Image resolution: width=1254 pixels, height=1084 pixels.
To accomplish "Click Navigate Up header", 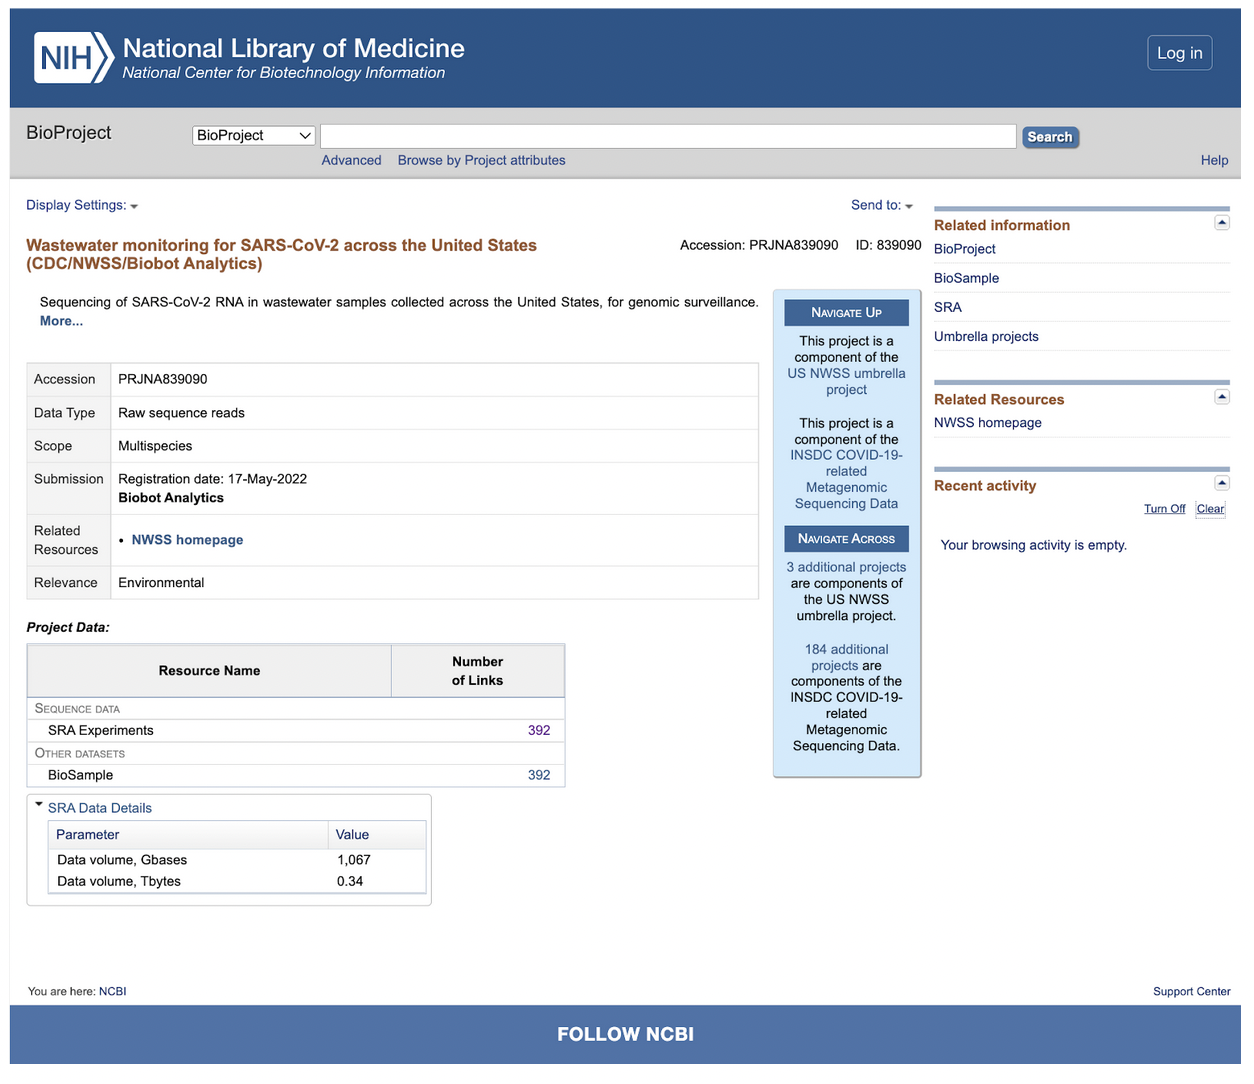I will click(846, 313).
